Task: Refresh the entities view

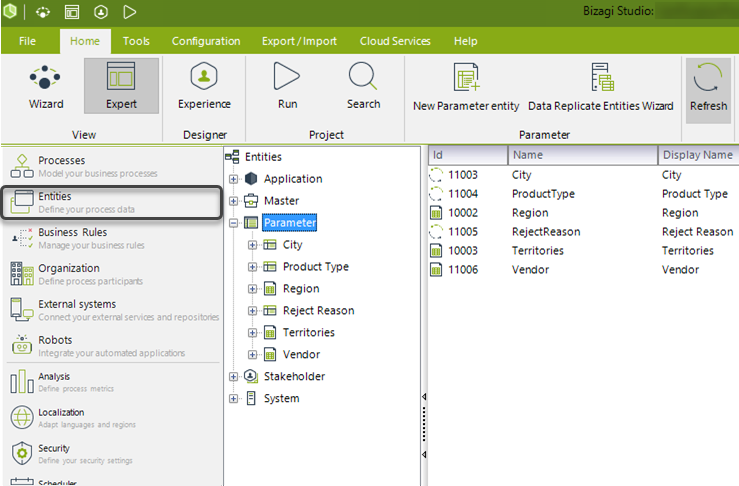Action: click(708, 91)
